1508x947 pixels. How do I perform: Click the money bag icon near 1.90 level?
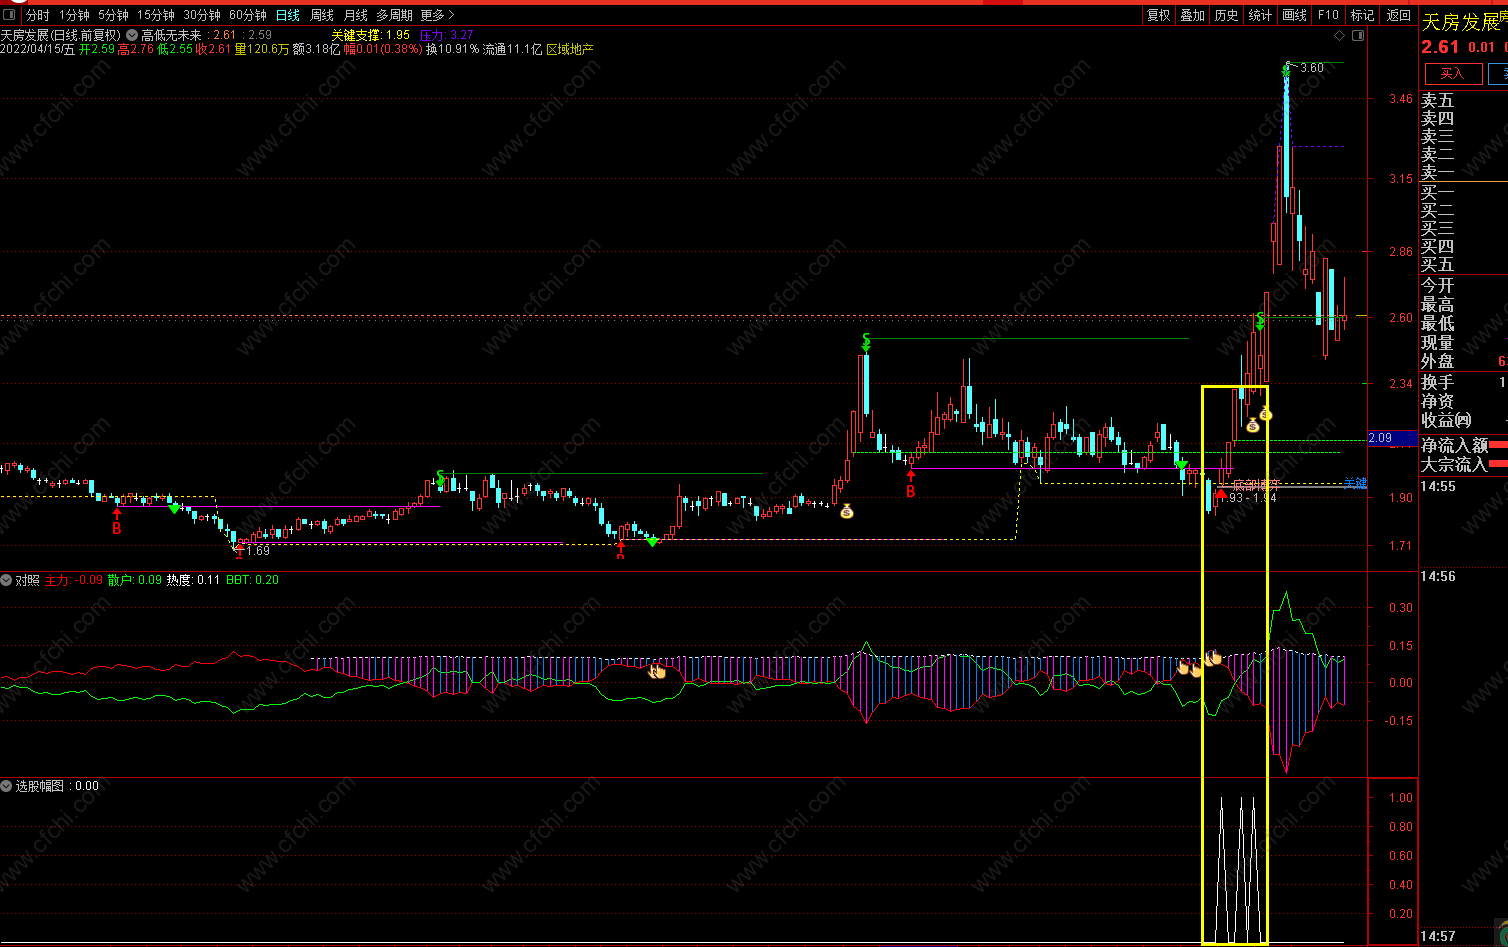[847, 511]
